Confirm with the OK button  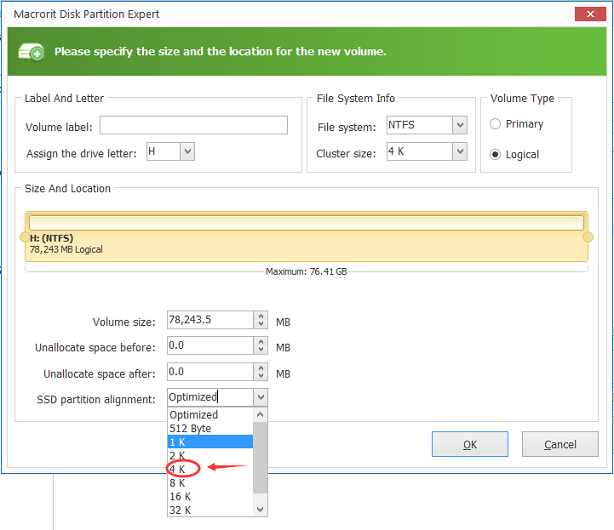tap(470, 444)
